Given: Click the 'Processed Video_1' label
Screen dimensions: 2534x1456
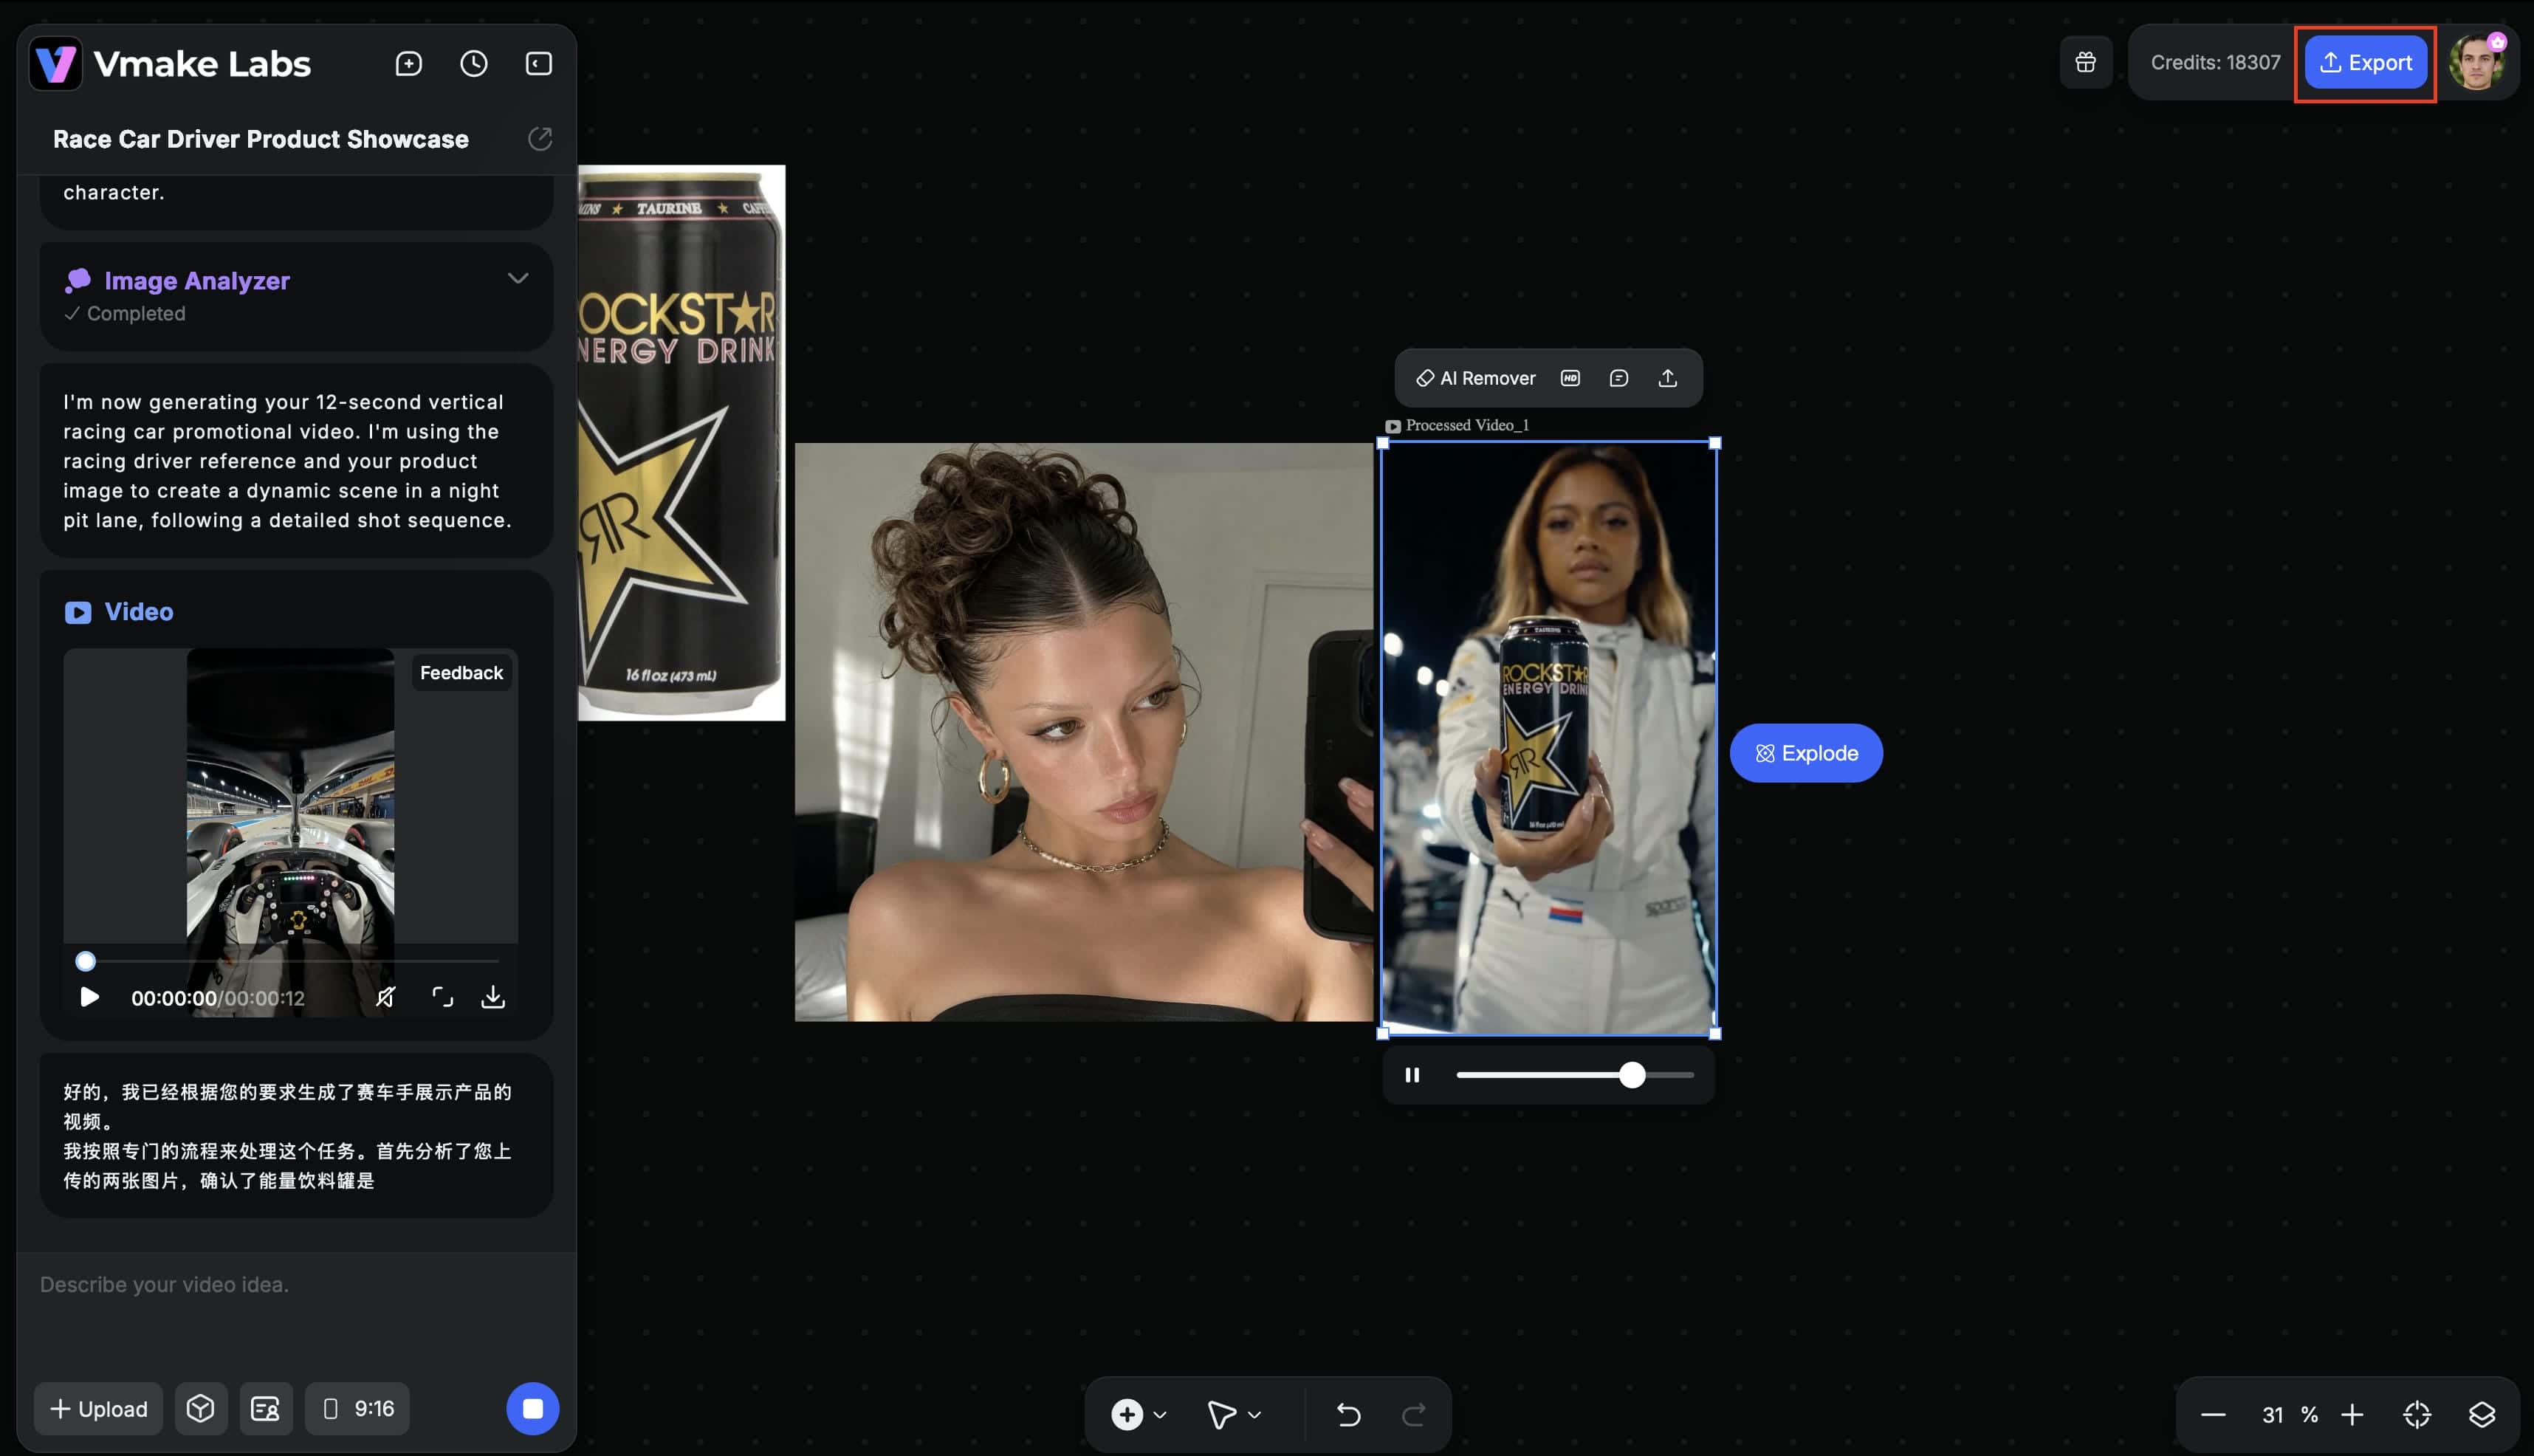Looking at the screenshot, I should point(1467,425).
